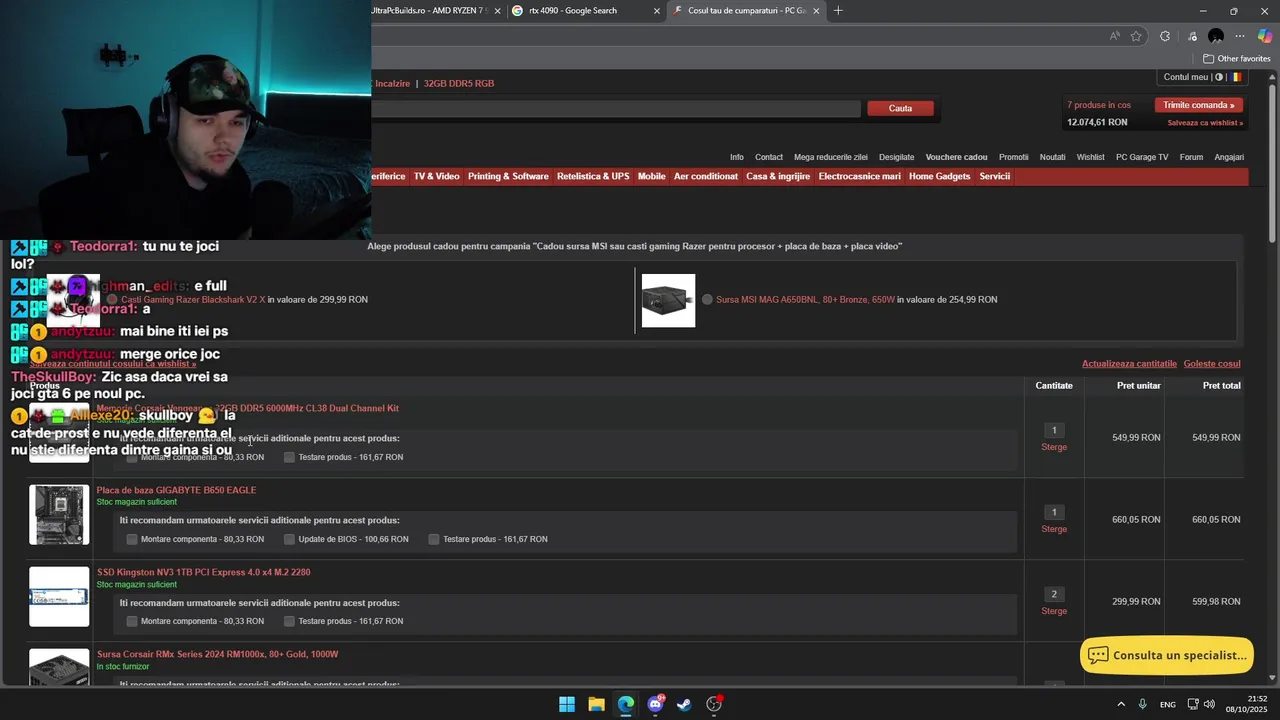Remove SSD Kingston NV3 with Sterge
The width and height of the screenshot is (1280, 720).
[x=1054, y=611]
